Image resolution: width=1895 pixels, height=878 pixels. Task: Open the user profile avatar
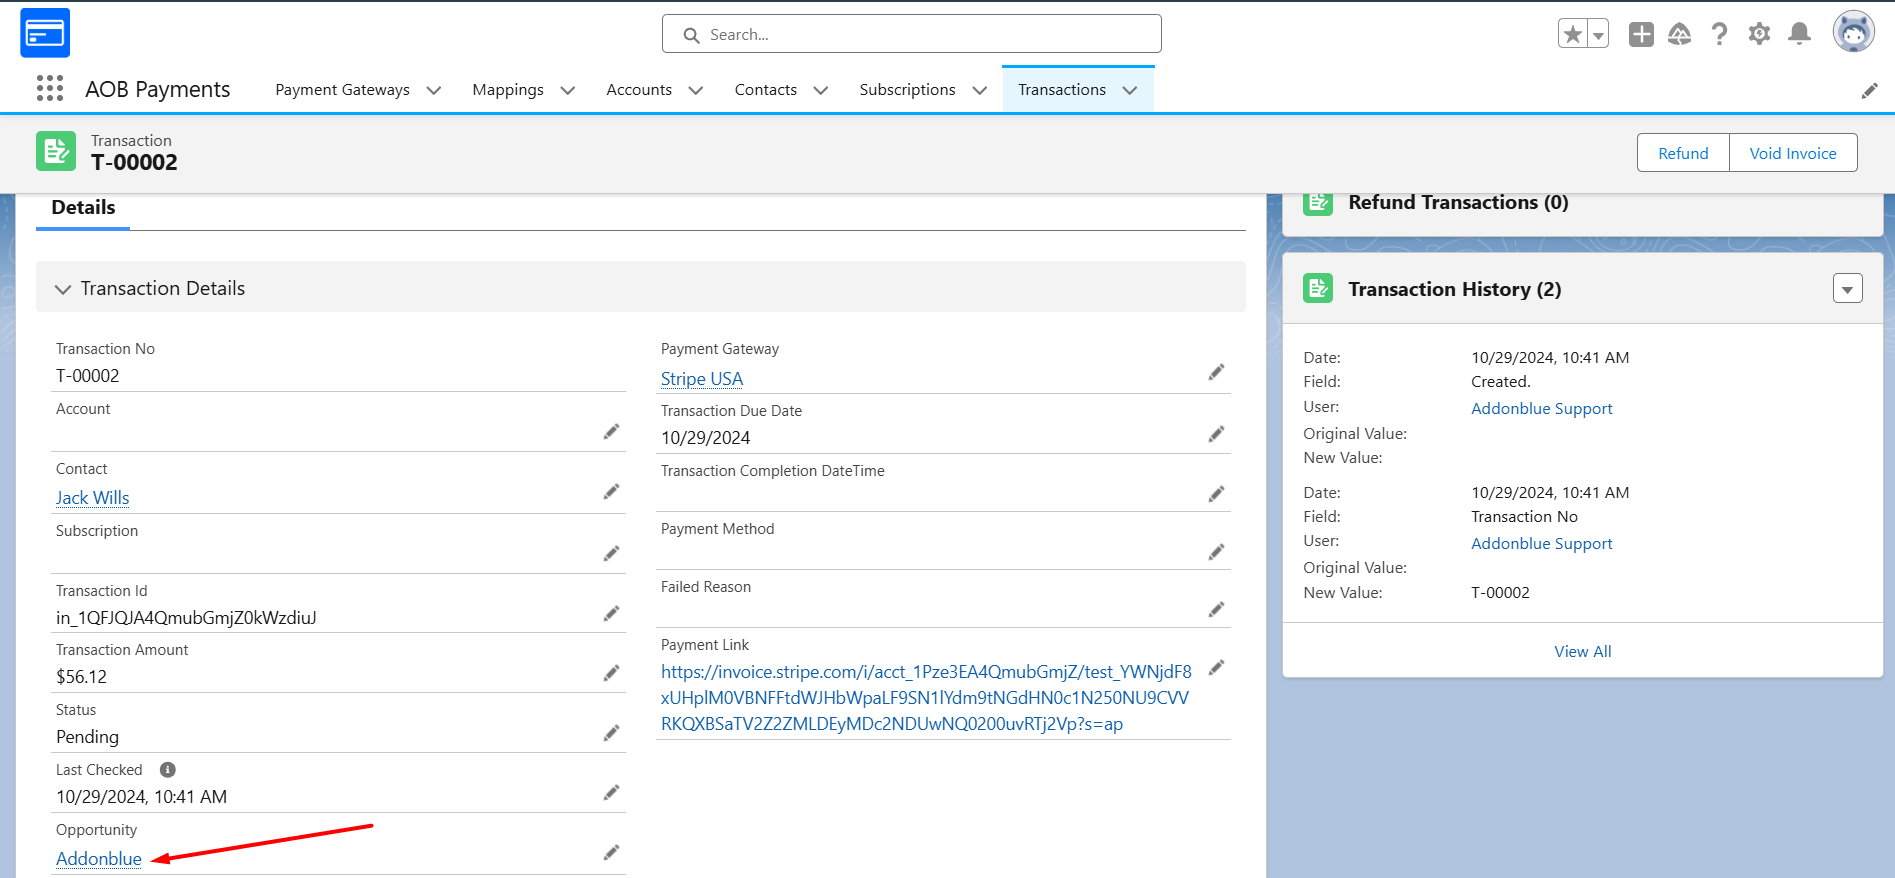tap(1853, 32)
